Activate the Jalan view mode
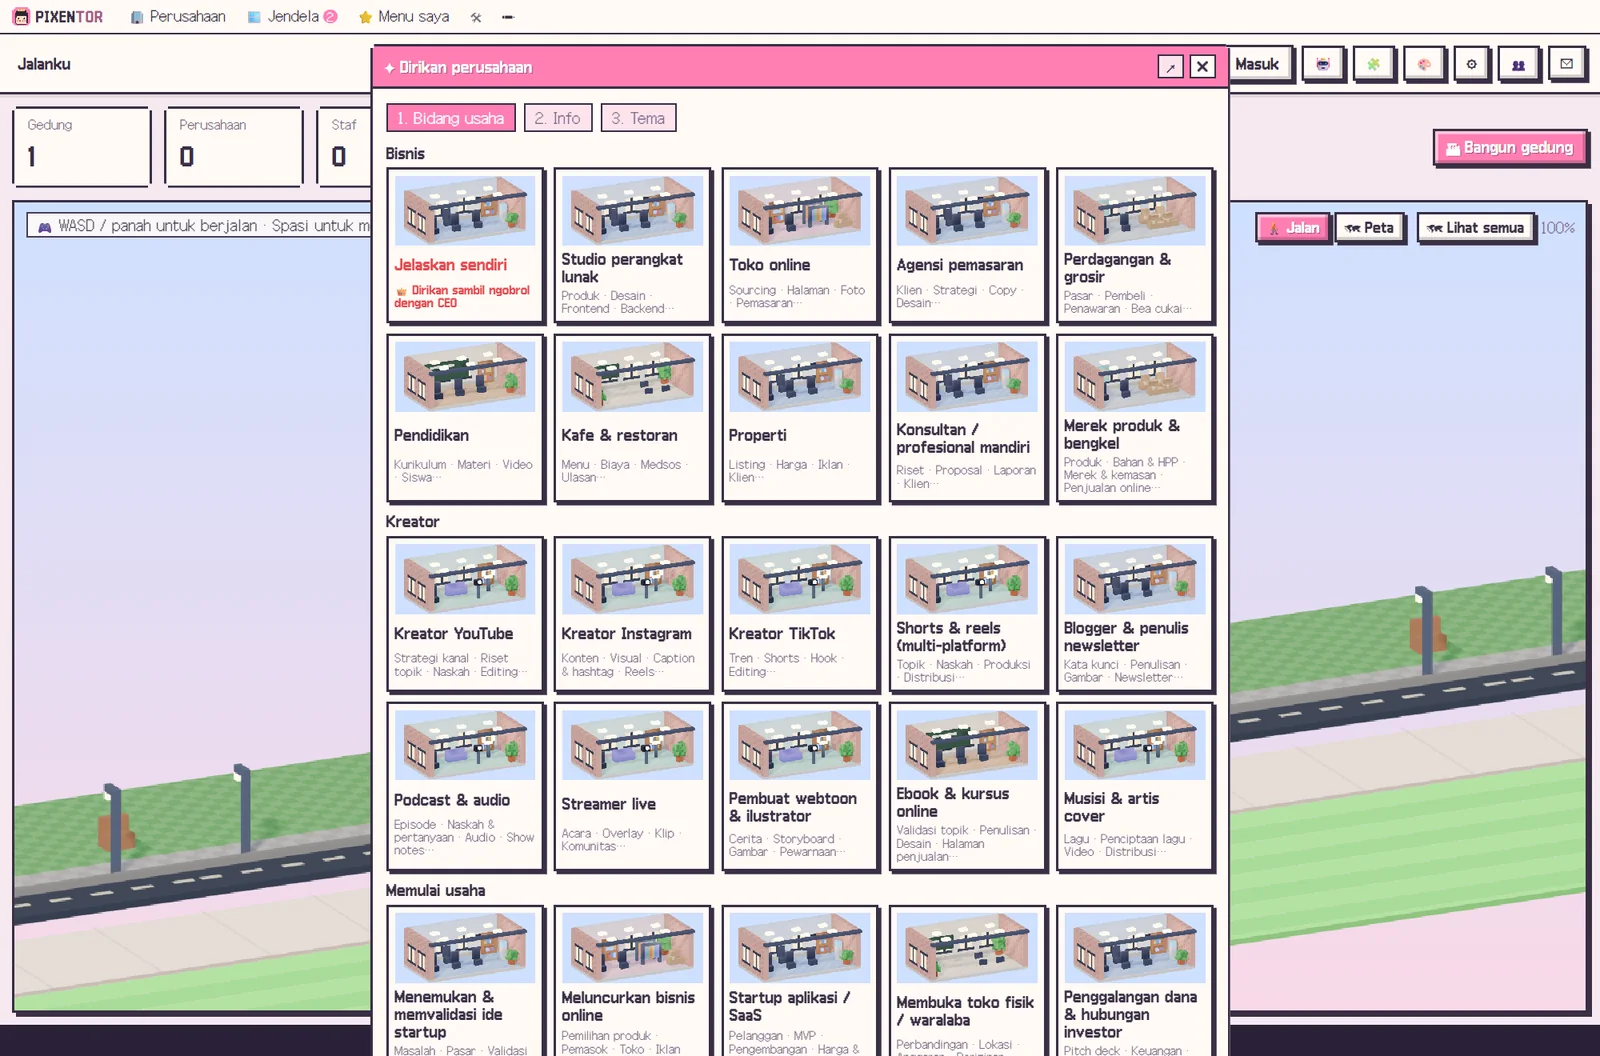The width and height of the screenshot is (1600, 1056). [x=1294, y=228]
